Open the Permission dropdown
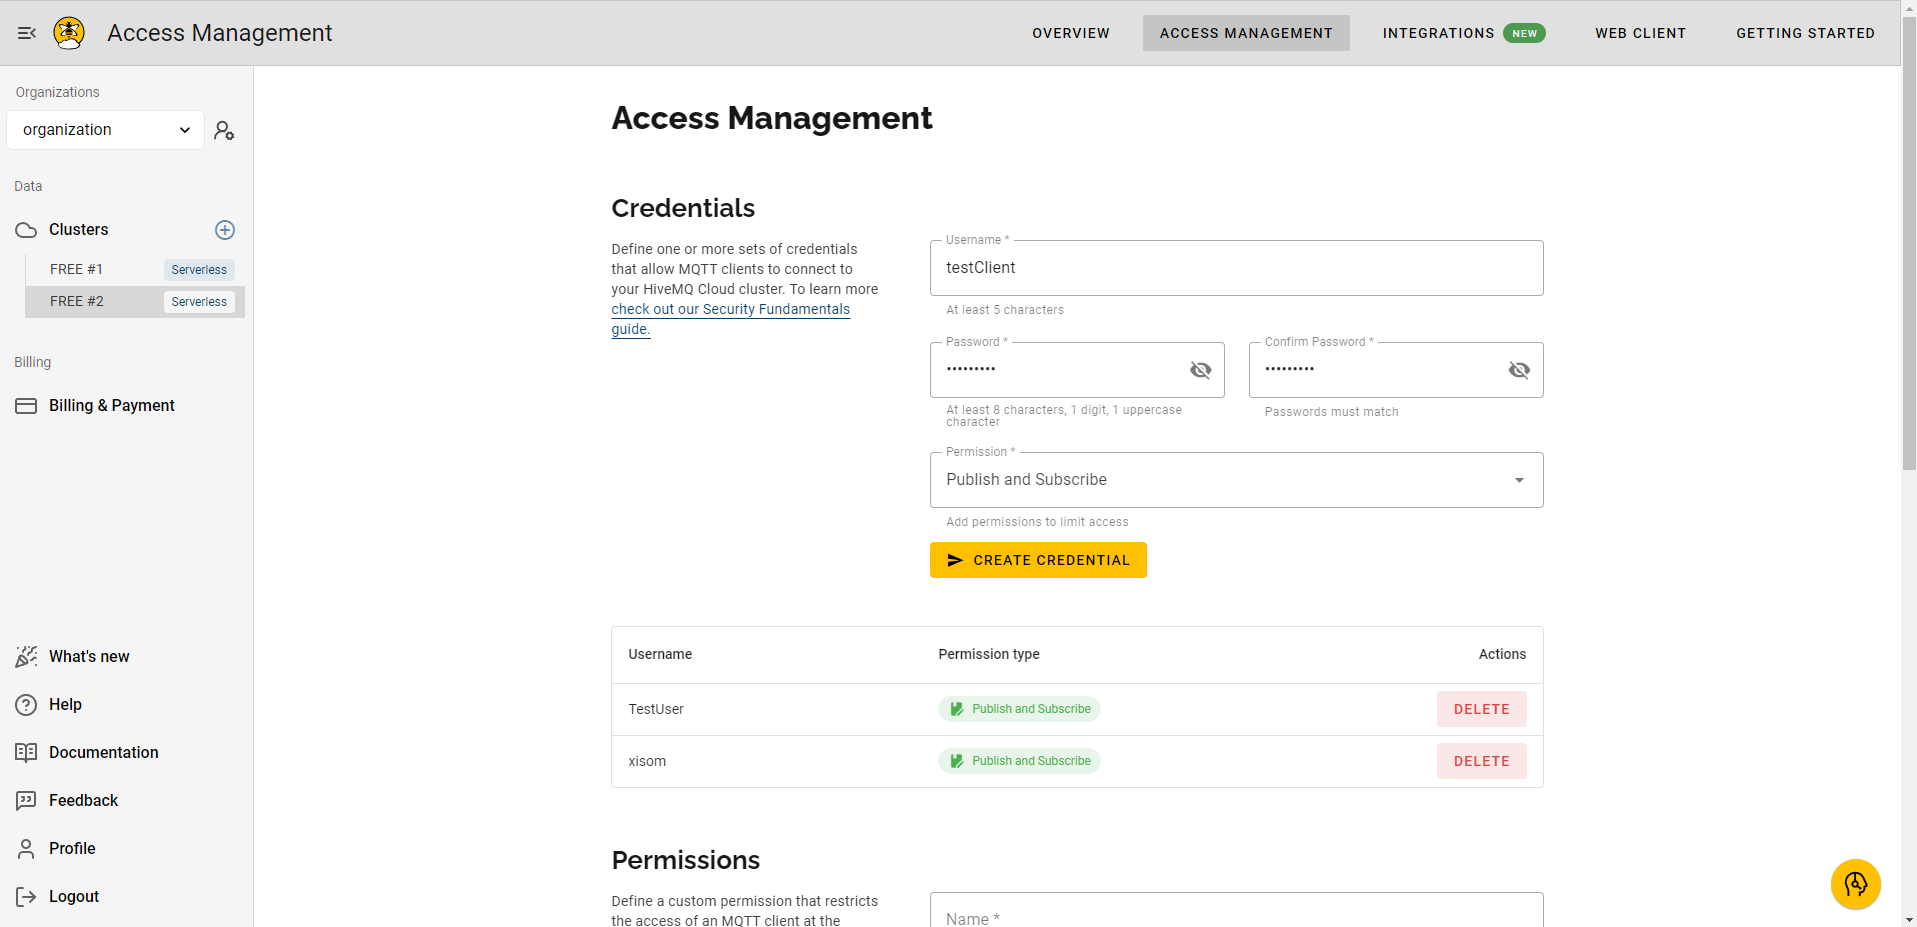Screen dimensions: 1917x927 tap(1236, 480)
